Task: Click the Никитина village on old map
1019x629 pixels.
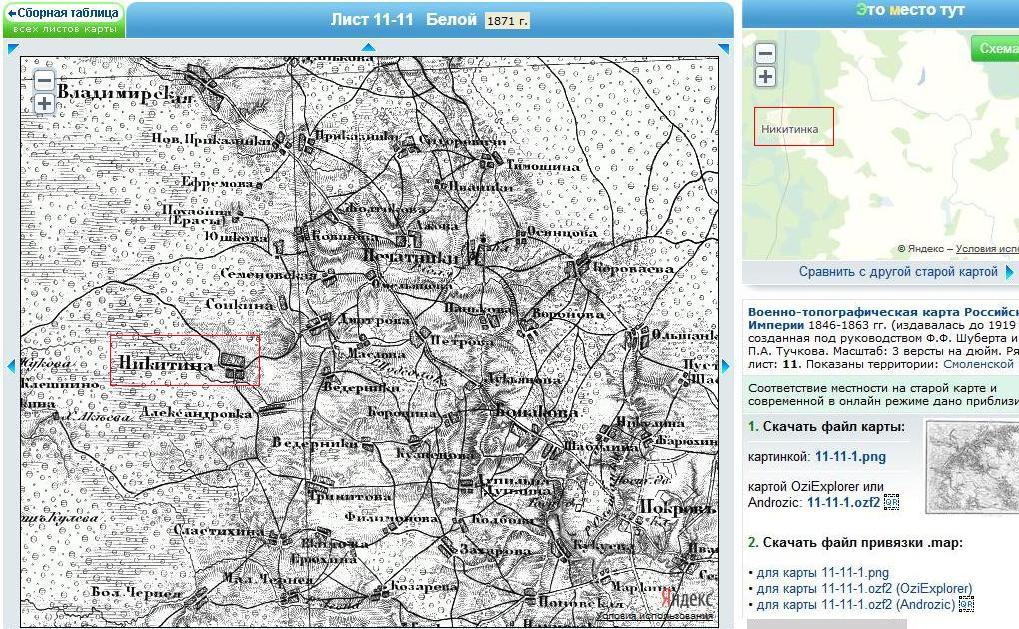Action: click(185, 361)
